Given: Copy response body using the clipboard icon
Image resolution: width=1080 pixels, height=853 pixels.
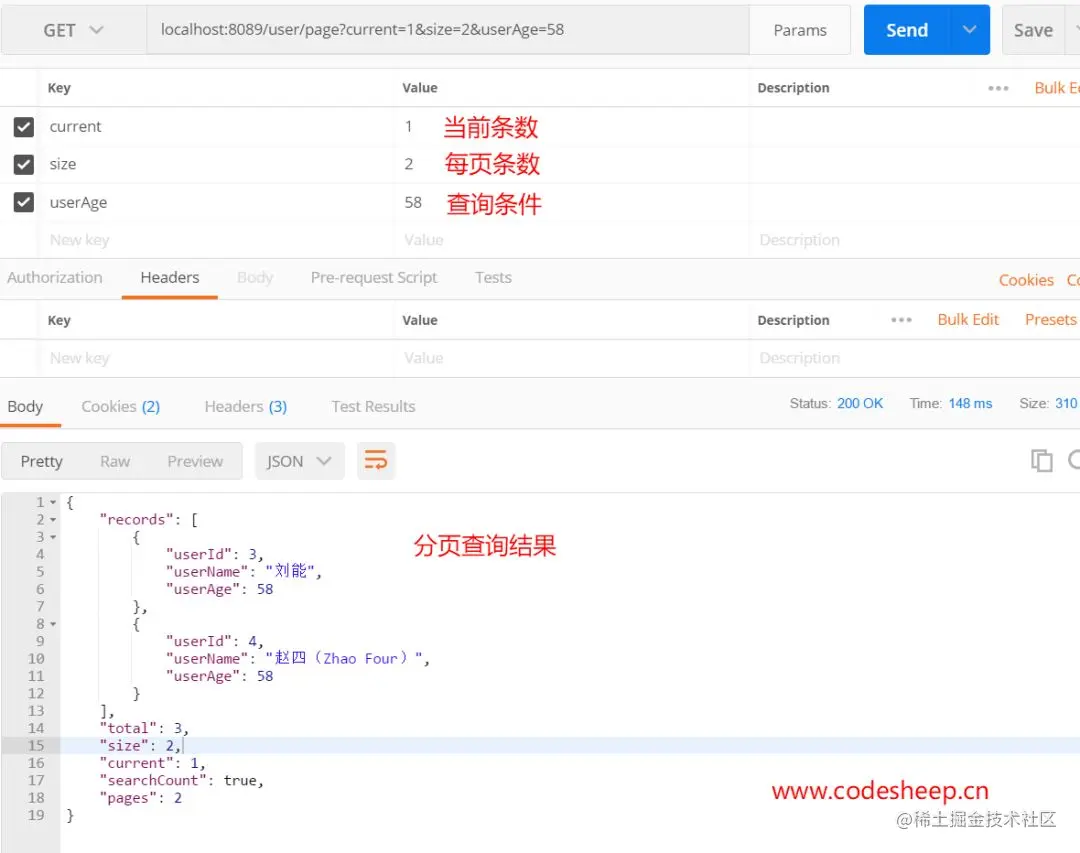Looking at the screenshot, I should tap(1041, 460).
